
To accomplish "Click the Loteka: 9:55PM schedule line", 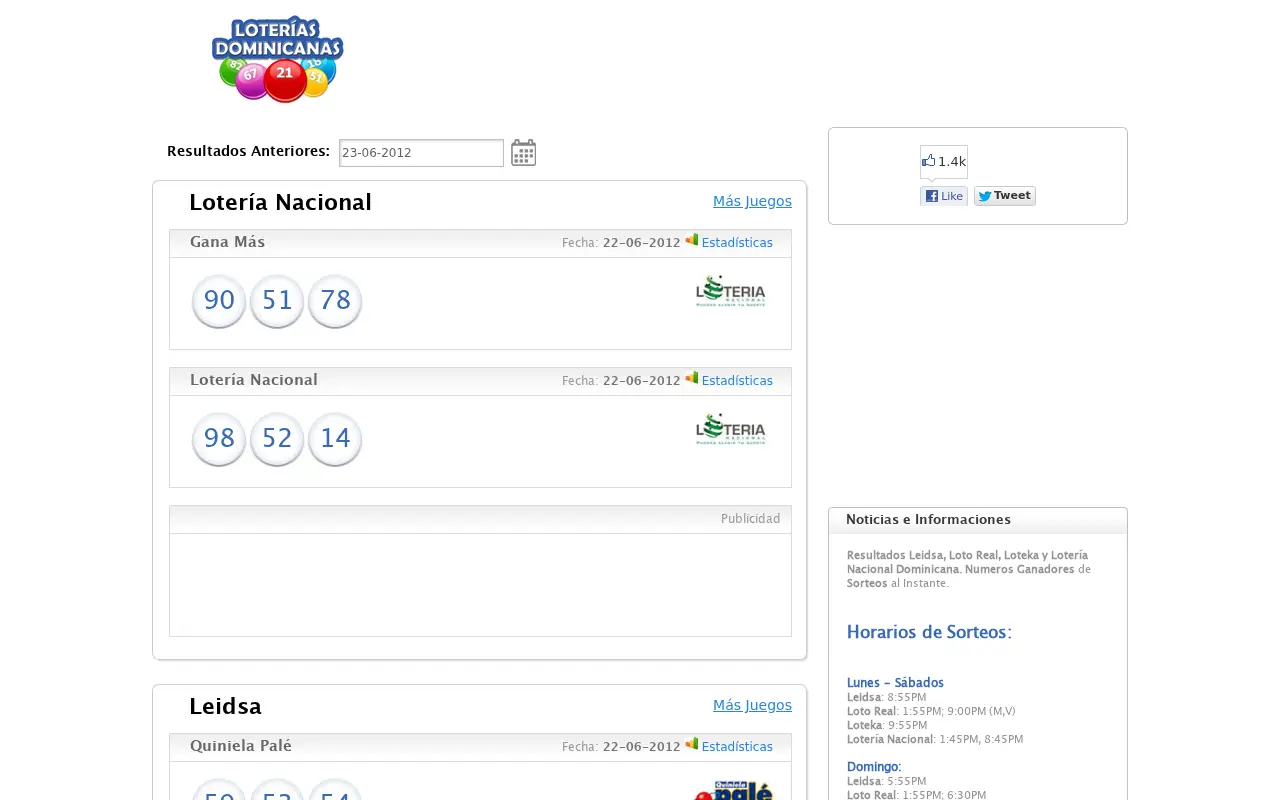I will [x=887, y=725].
